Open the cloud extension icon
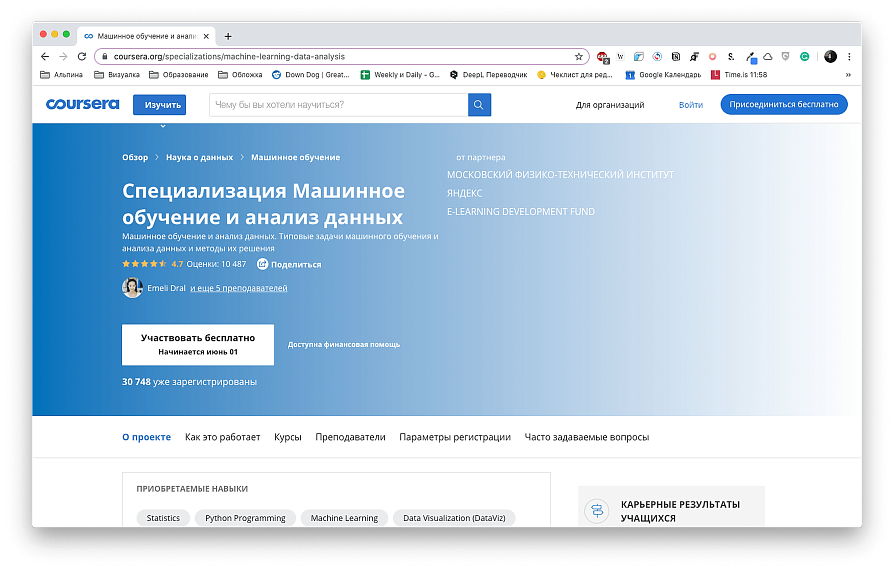This screenshot has width=894, height=570. tap(768, 56)
